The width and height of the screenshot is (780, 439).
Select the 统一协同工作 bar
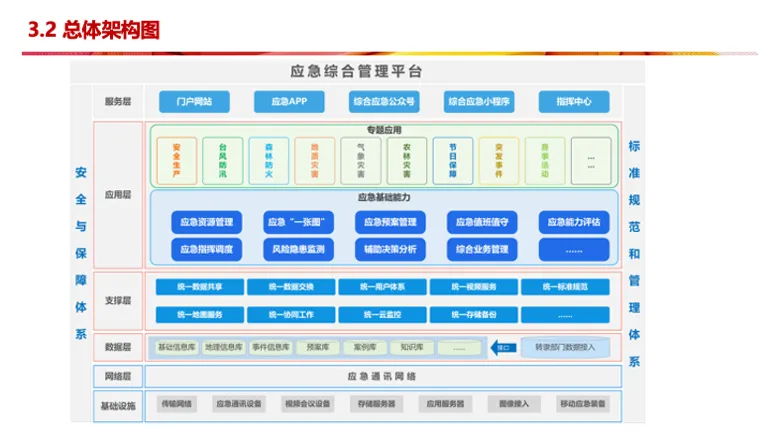pyautogui.click(x=291, y=315)
